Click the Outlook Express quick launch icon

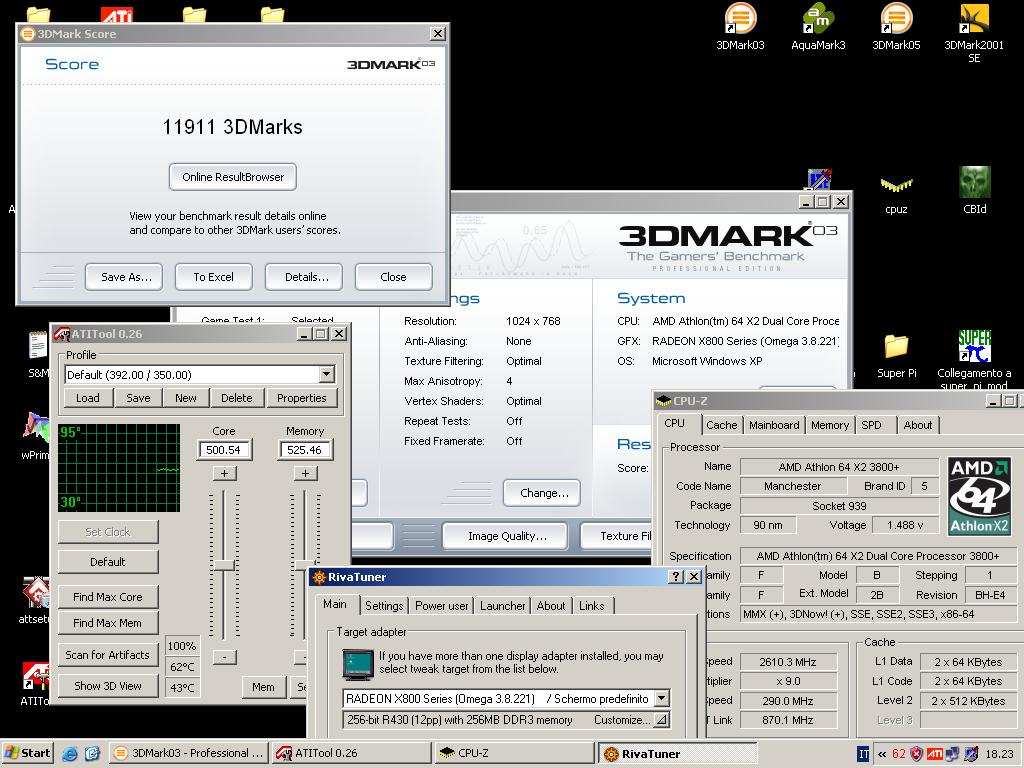(x=92, y=754)
